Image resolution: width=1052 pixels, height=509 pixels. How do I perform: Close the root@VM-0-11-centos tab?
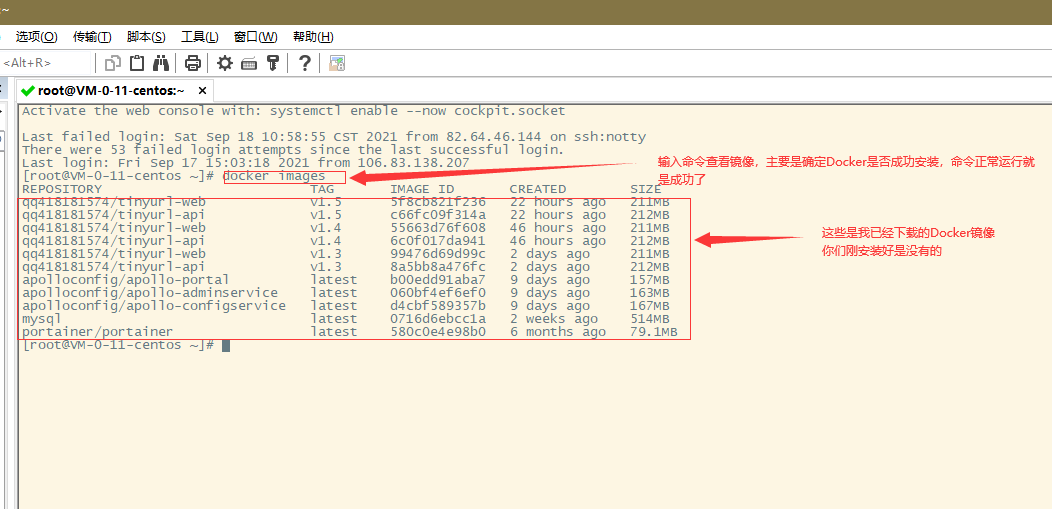click(x=203, y=90)
